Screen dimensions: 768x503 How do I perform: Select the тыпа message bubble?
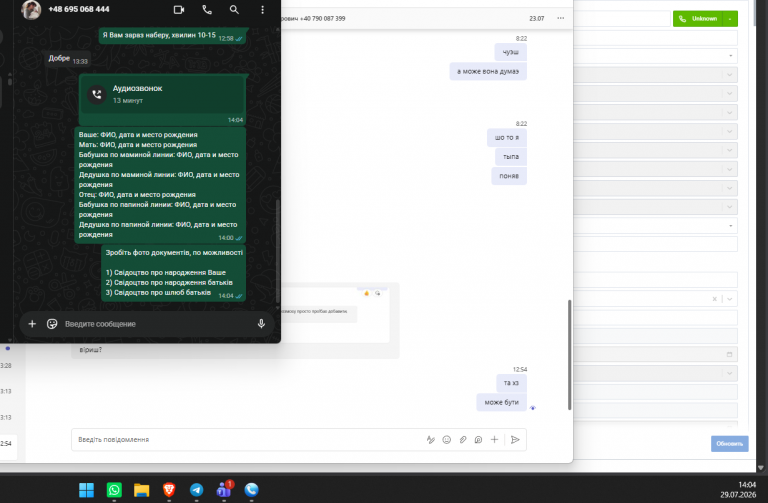[x=511, y=157]
